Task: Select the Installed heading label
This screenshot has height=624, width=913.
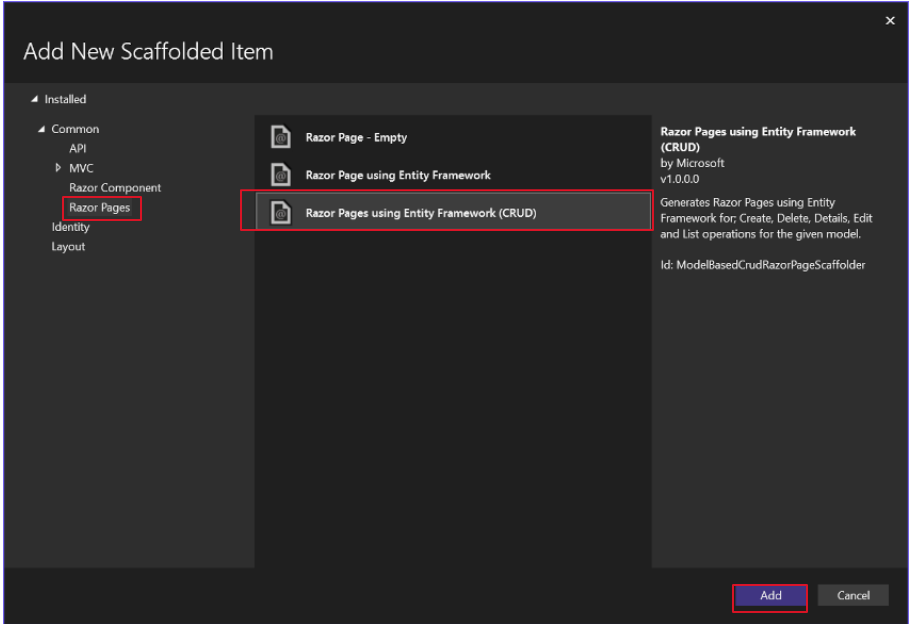Action: click(65, 100)
